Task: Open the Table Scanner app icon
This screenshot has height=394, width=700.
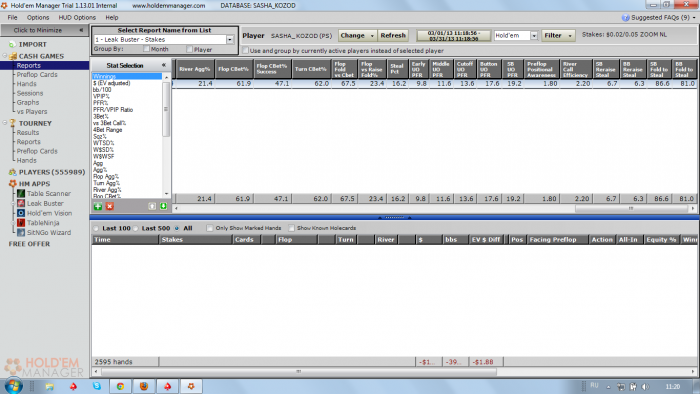Action: [21, 194]
